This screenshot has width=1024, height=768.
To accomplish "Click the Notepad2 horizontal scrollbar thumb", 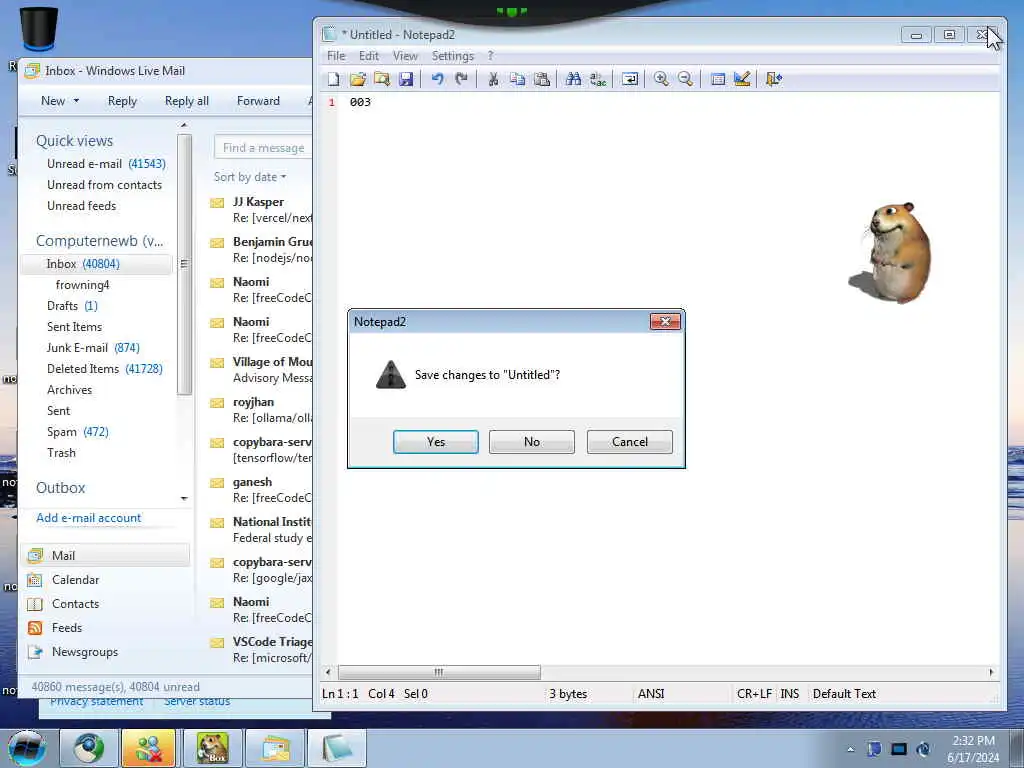I will (x=439, y=672).
